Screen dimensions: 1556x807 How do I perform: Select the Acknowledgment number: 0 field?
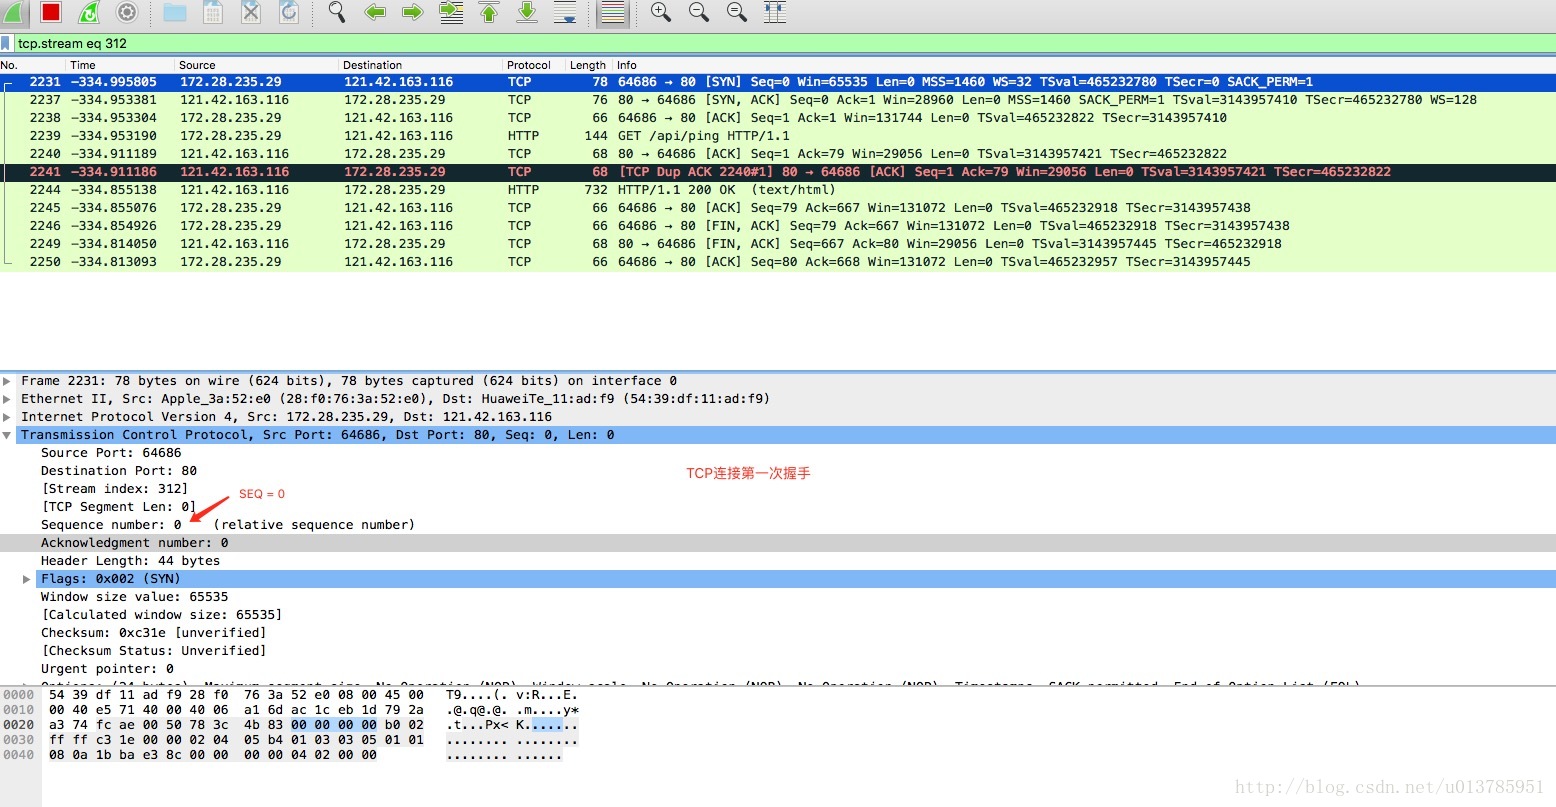pos(778,543)
